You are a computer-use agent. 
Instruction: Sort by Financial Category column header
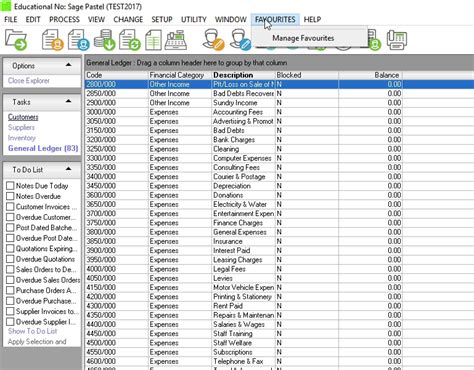pos(180,75)
